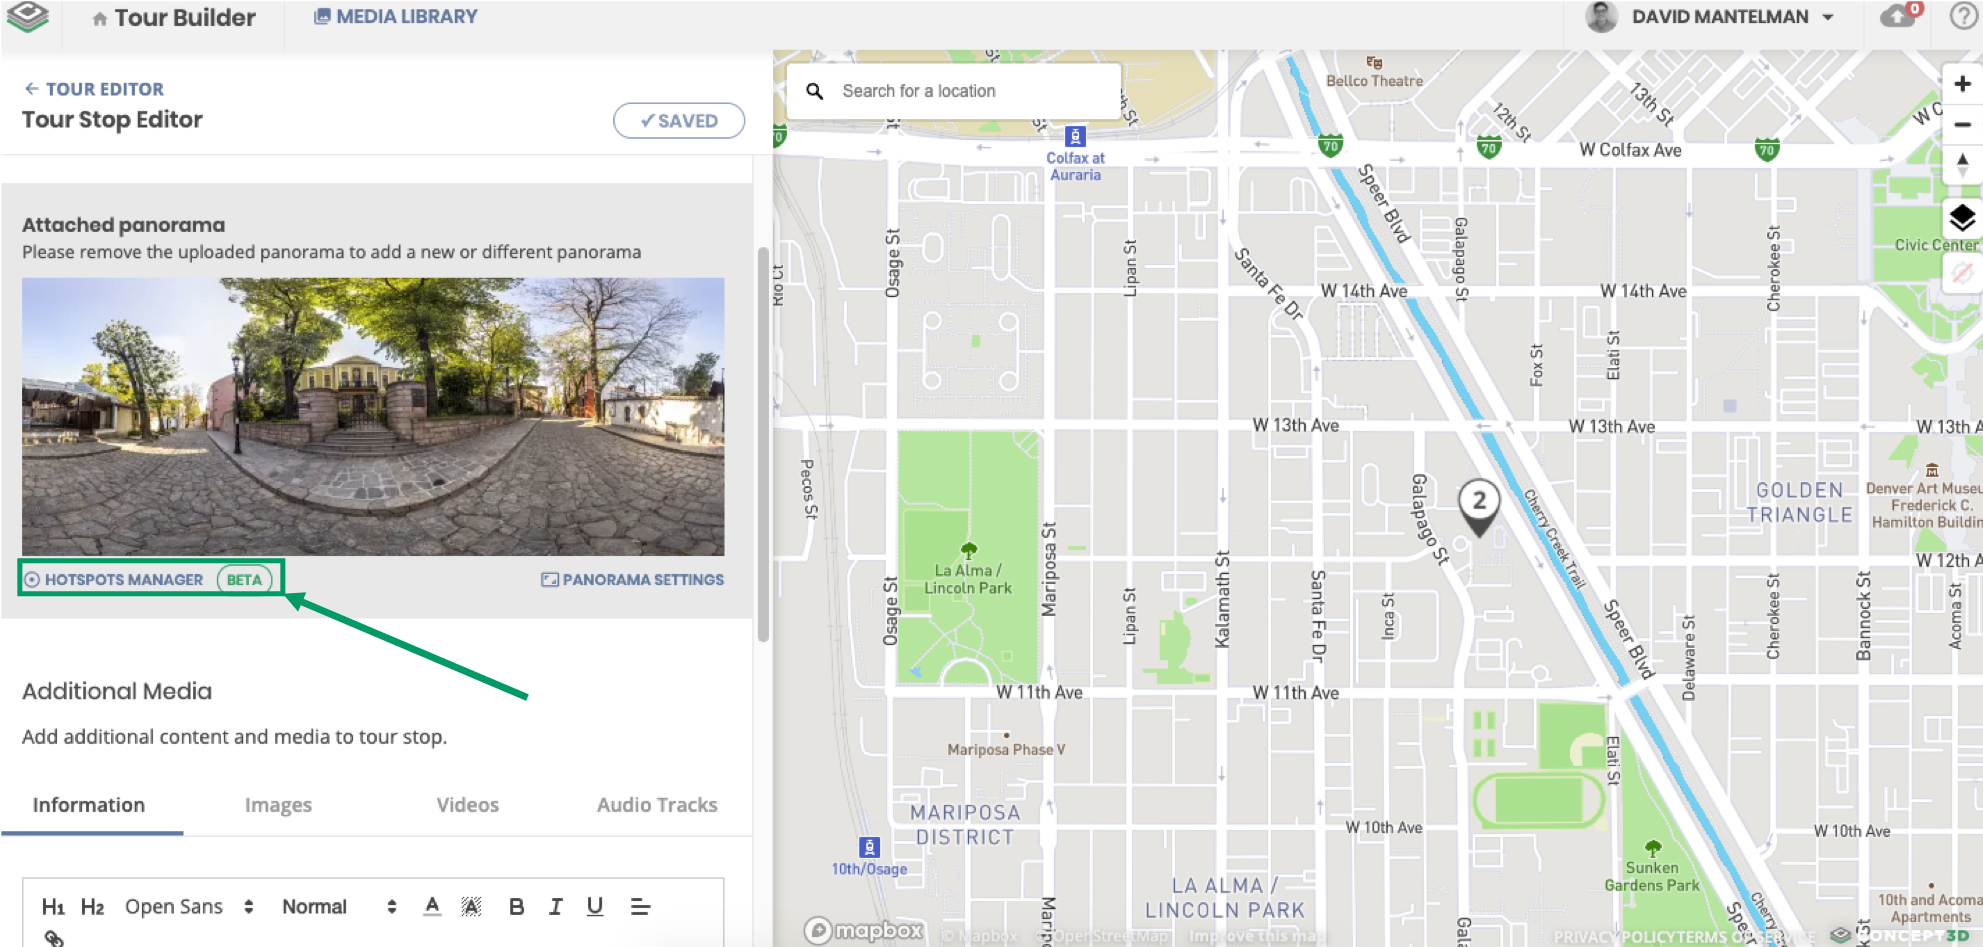Open Hotspots Manager

[114, 580]
